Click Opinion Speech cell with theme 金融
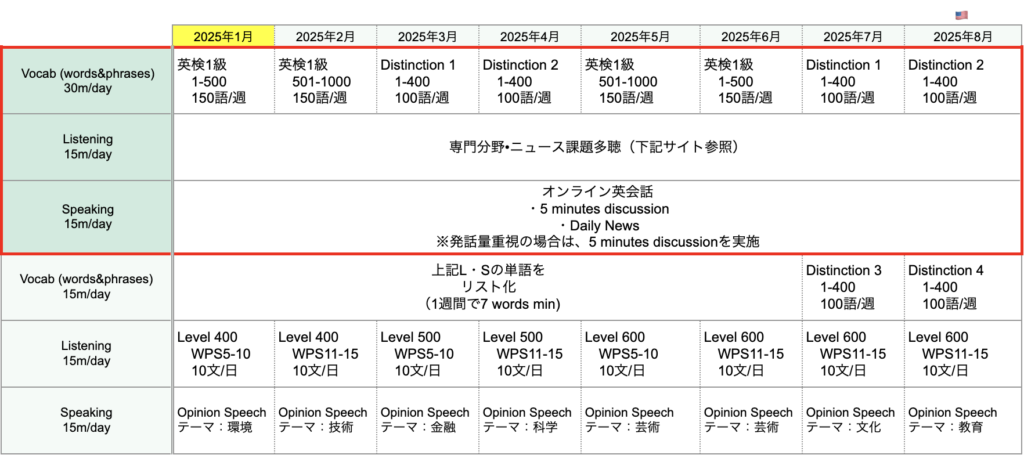Screen dimensions: 1024x455 427,420
